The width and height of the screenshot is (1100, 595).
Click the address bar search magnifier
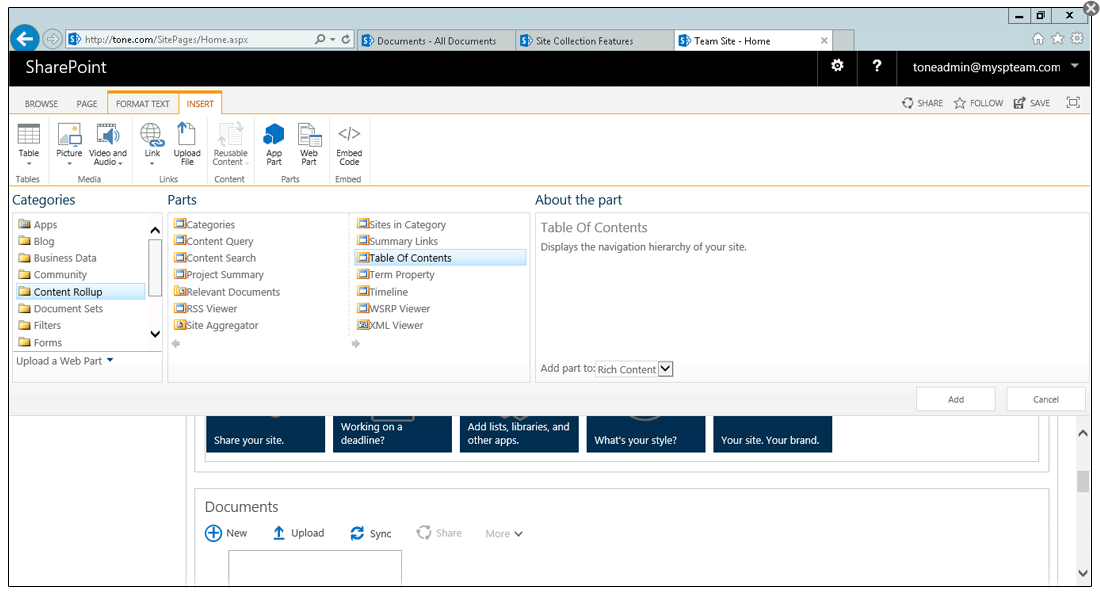pyautogui.click(x=320, y=39)
